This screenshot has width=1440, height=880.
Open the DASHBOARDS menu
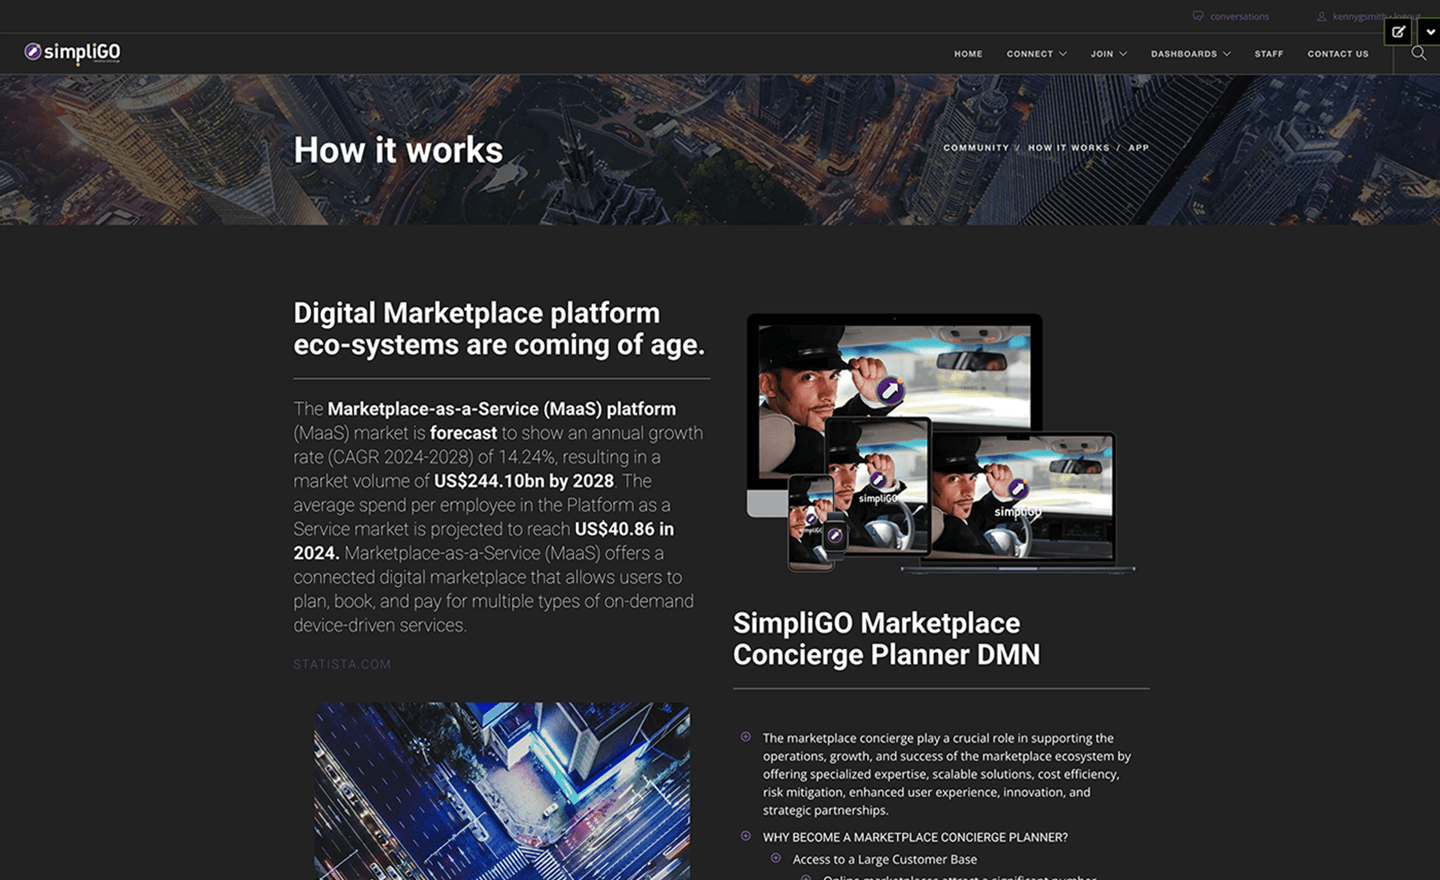(x=1183, y=54)
